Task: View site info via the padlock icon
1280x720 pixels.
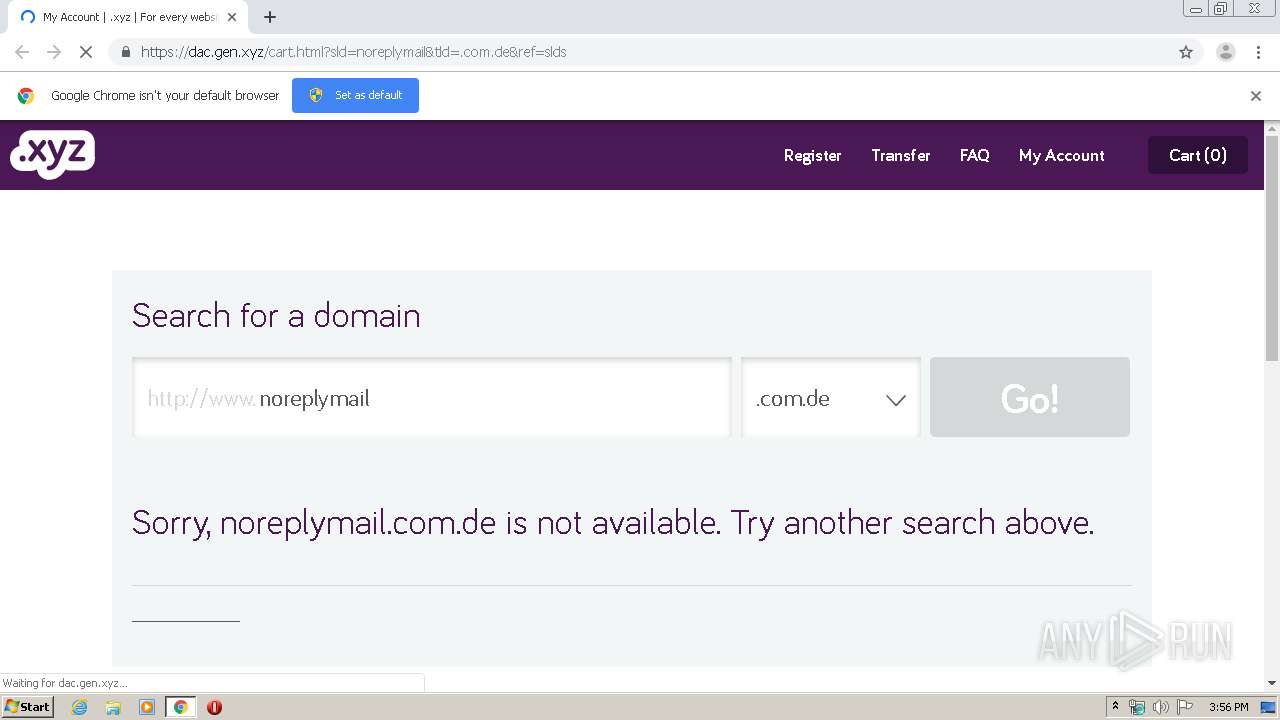Action: (126, 52)
